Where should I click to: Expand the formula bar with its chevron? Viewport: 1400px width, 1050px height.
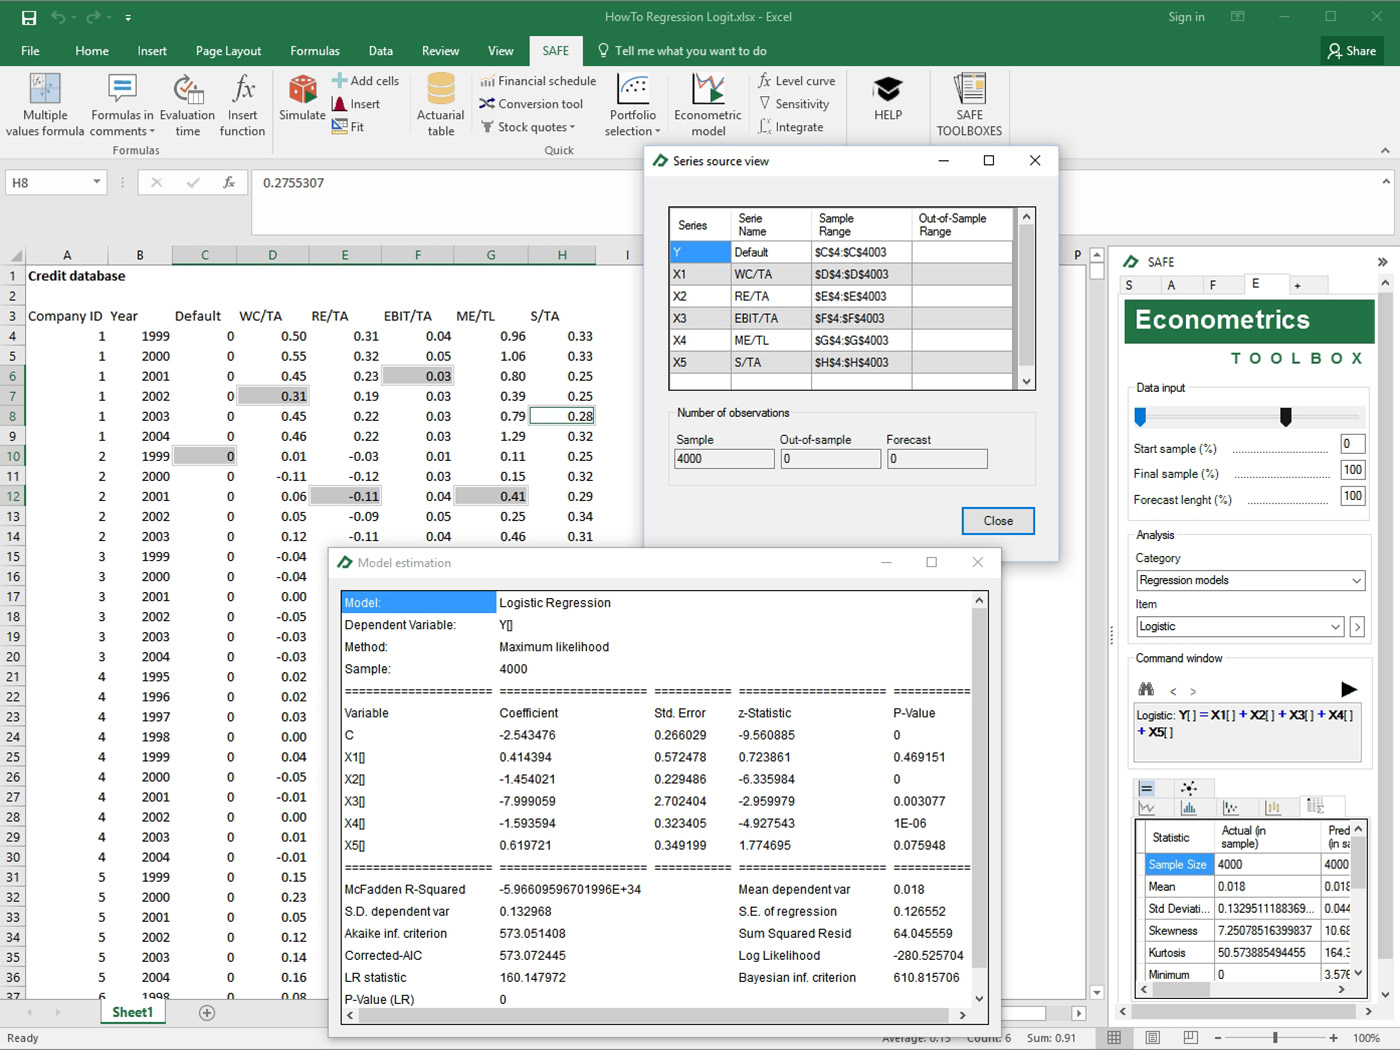(1386, 182)
